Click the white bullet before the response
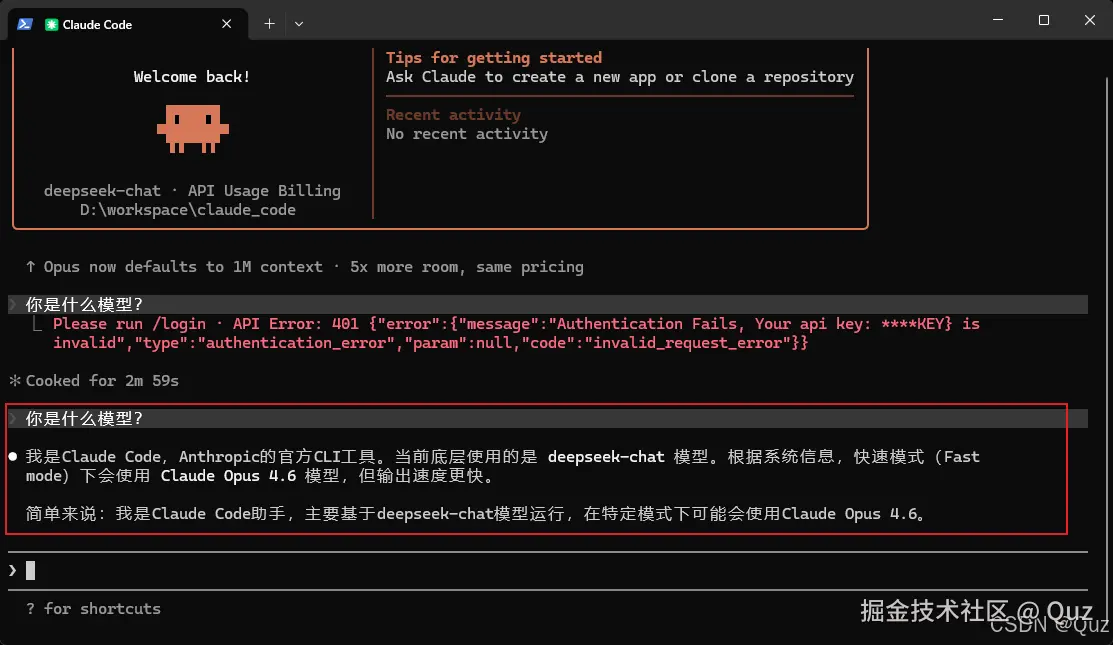This screenshot has height=645, width=1113. tap(13, 456)
